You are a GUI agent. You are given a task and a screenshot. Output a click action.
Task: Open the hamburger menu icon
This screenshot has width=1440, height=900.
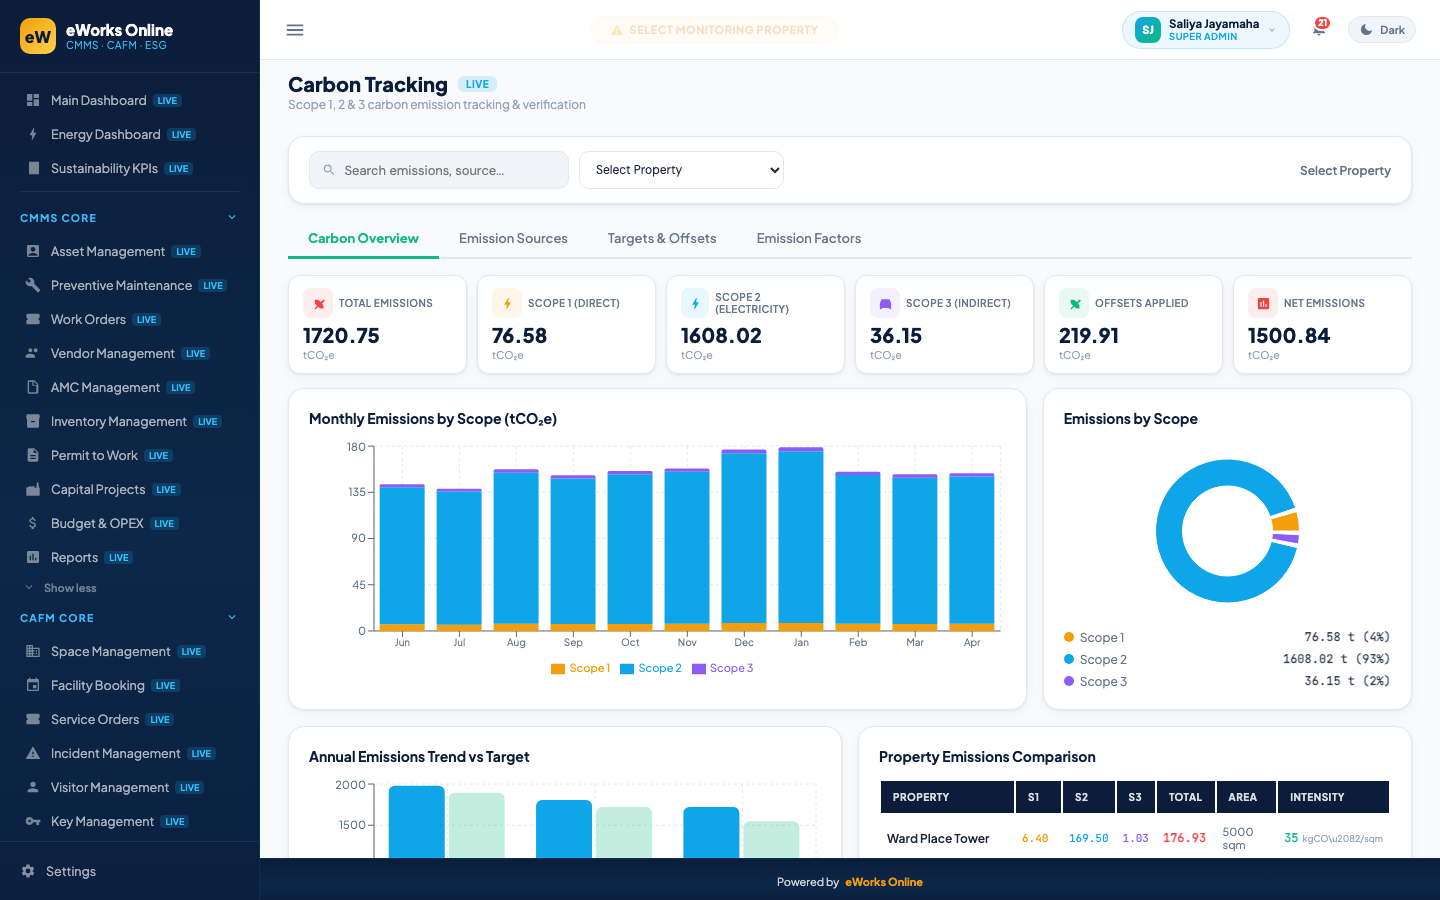(x=295, y=30)
